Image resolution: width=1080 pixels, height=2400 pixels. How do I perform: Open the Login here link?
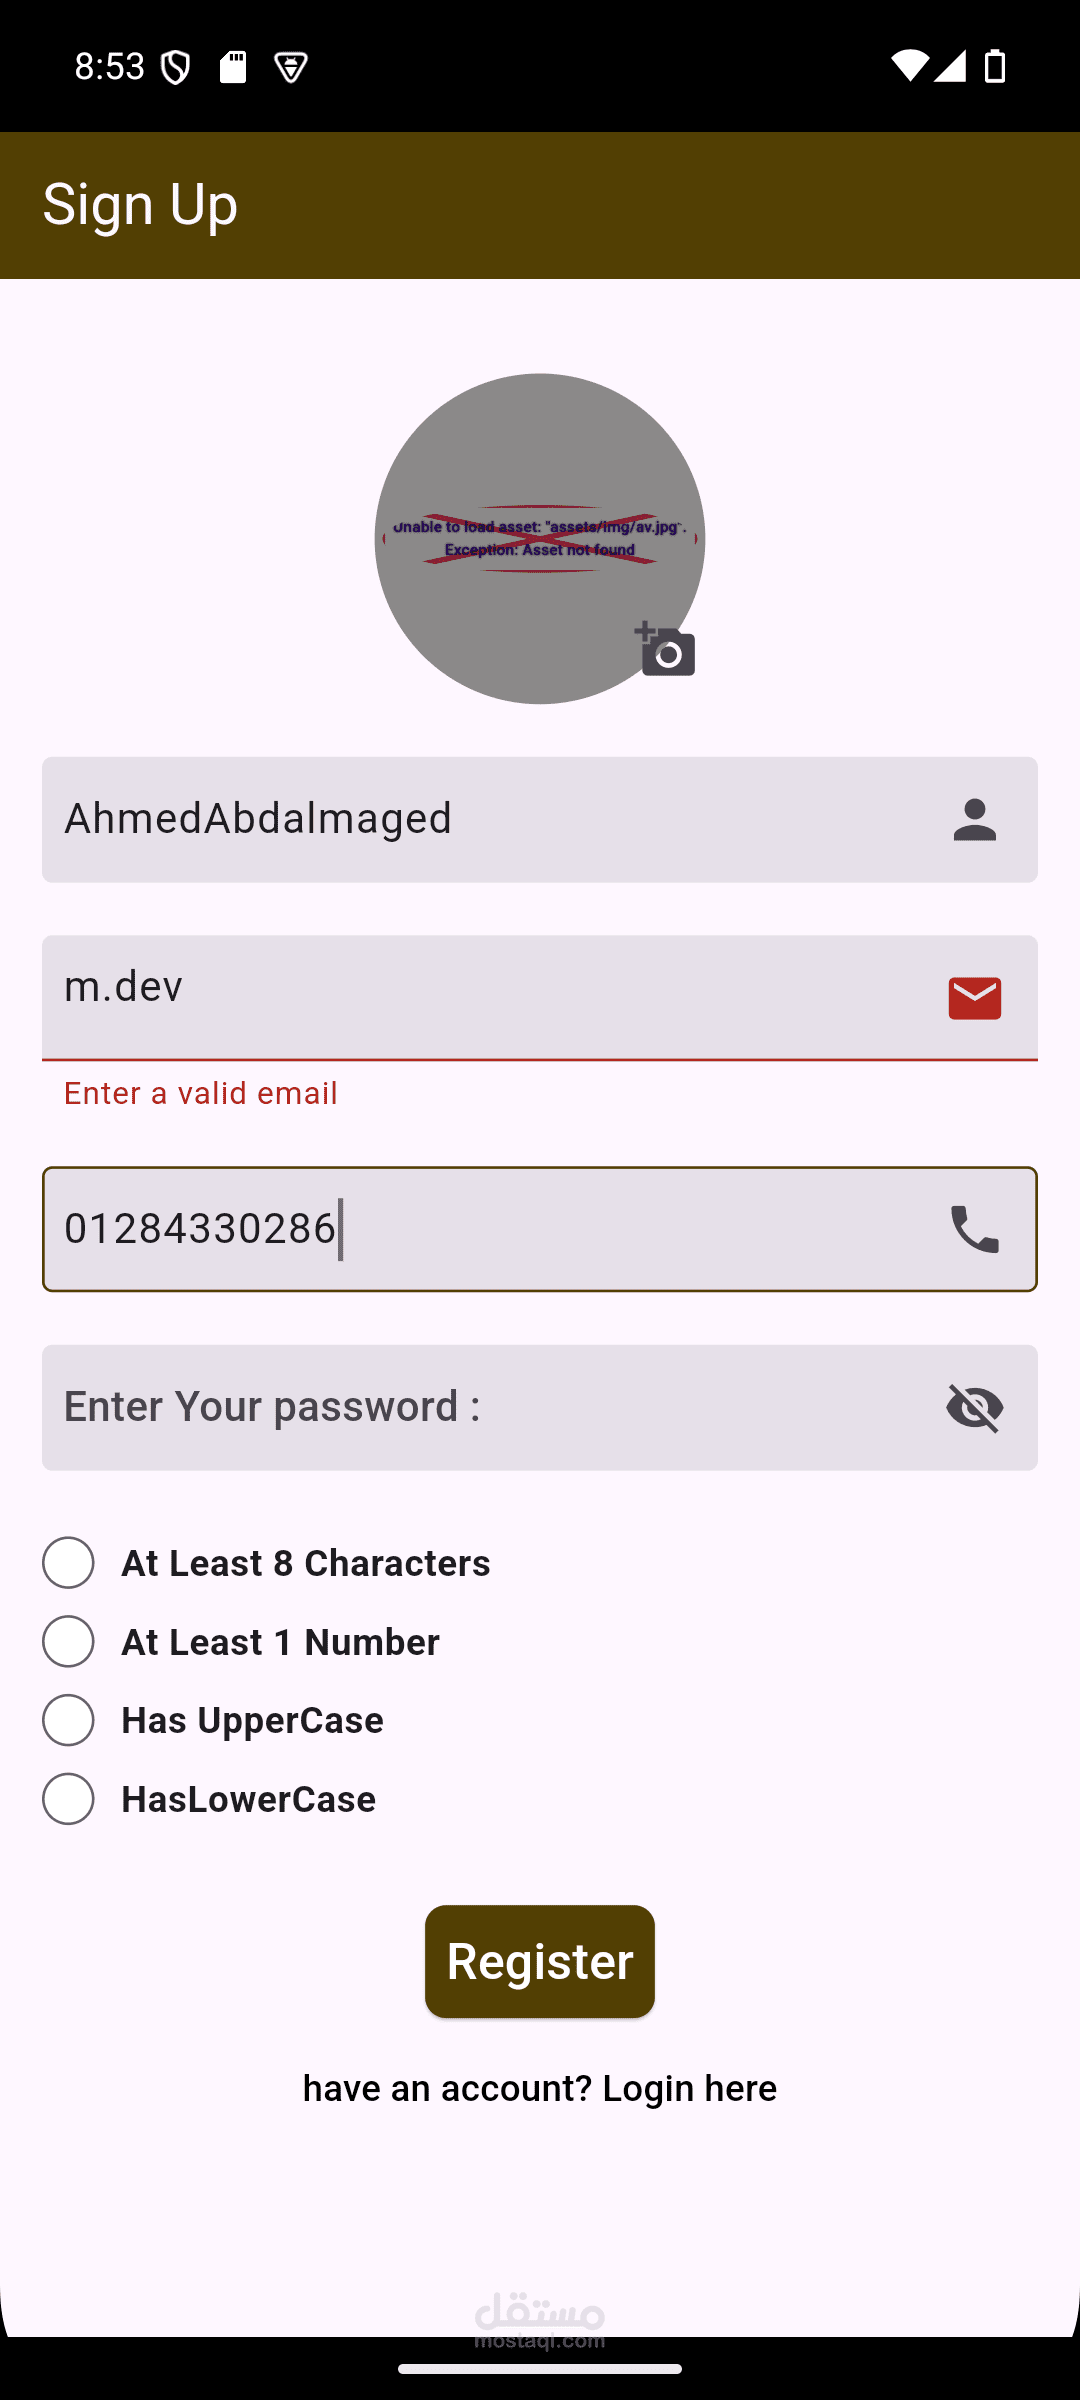(x=689, y=2088)
